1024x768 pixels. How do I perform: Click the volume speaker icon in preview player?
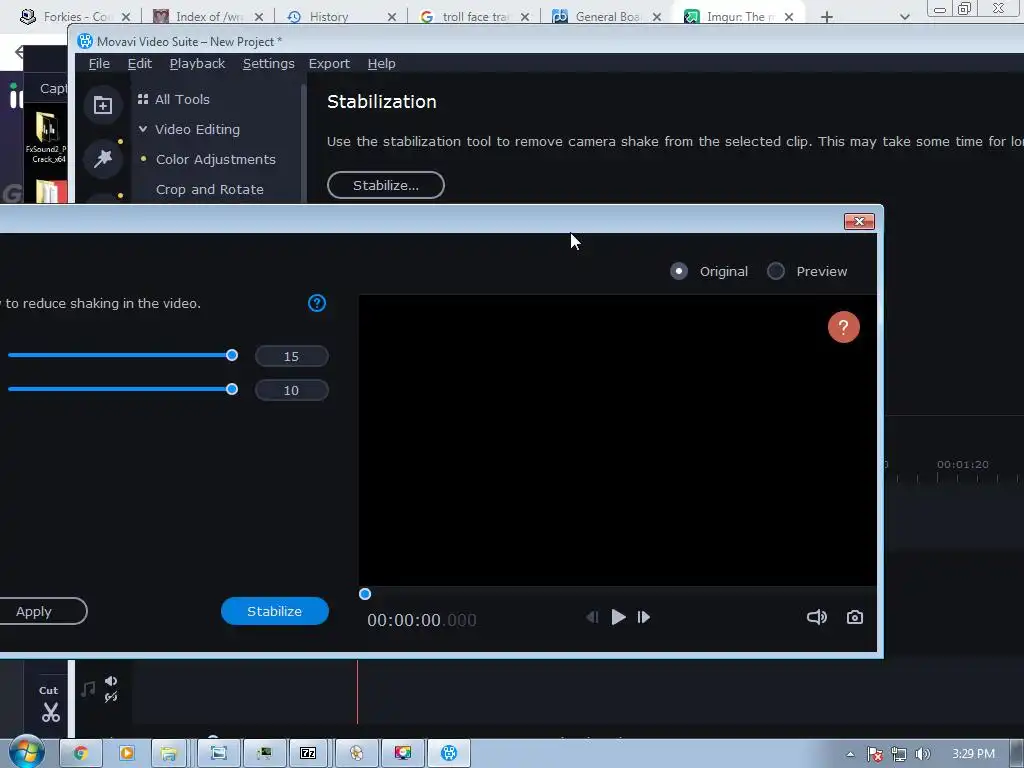coord(816,617)
